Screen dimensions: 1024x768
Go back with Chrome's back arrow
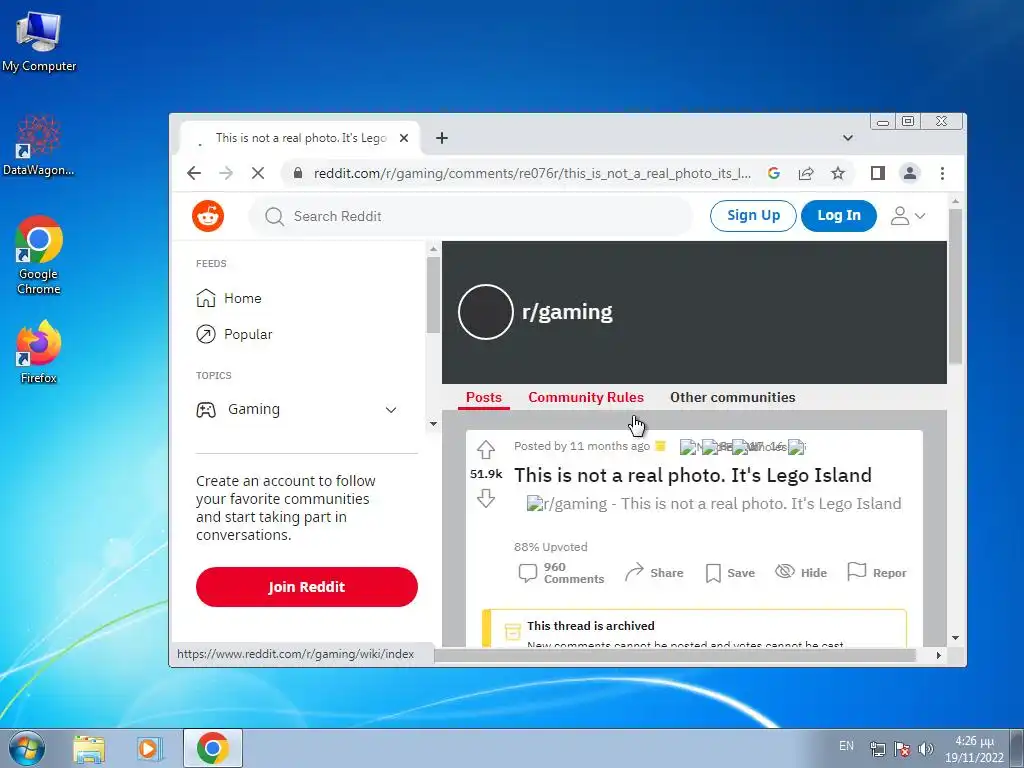(194, 173)
